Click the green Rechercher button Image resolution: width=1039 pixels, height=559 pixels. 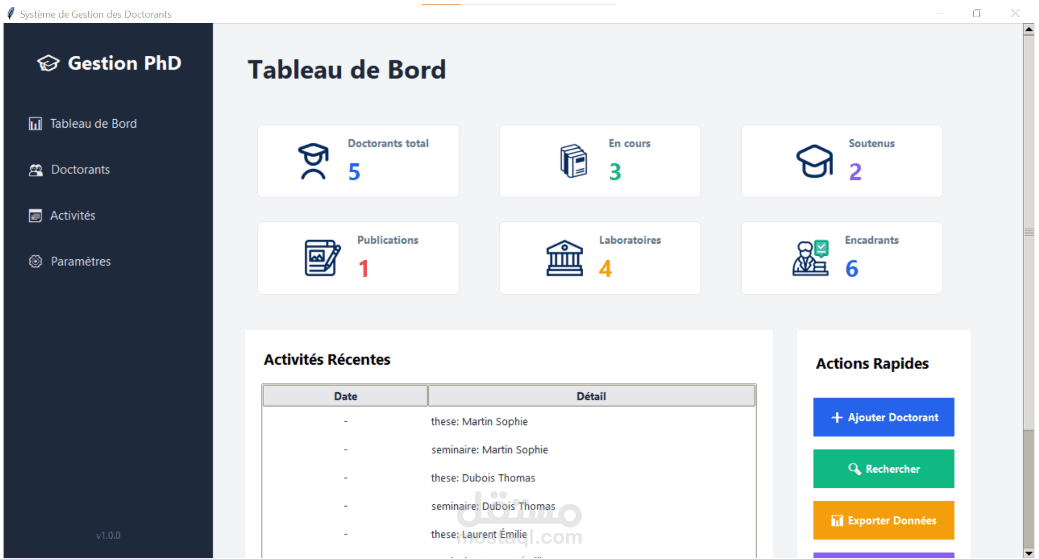pos(883,469)
